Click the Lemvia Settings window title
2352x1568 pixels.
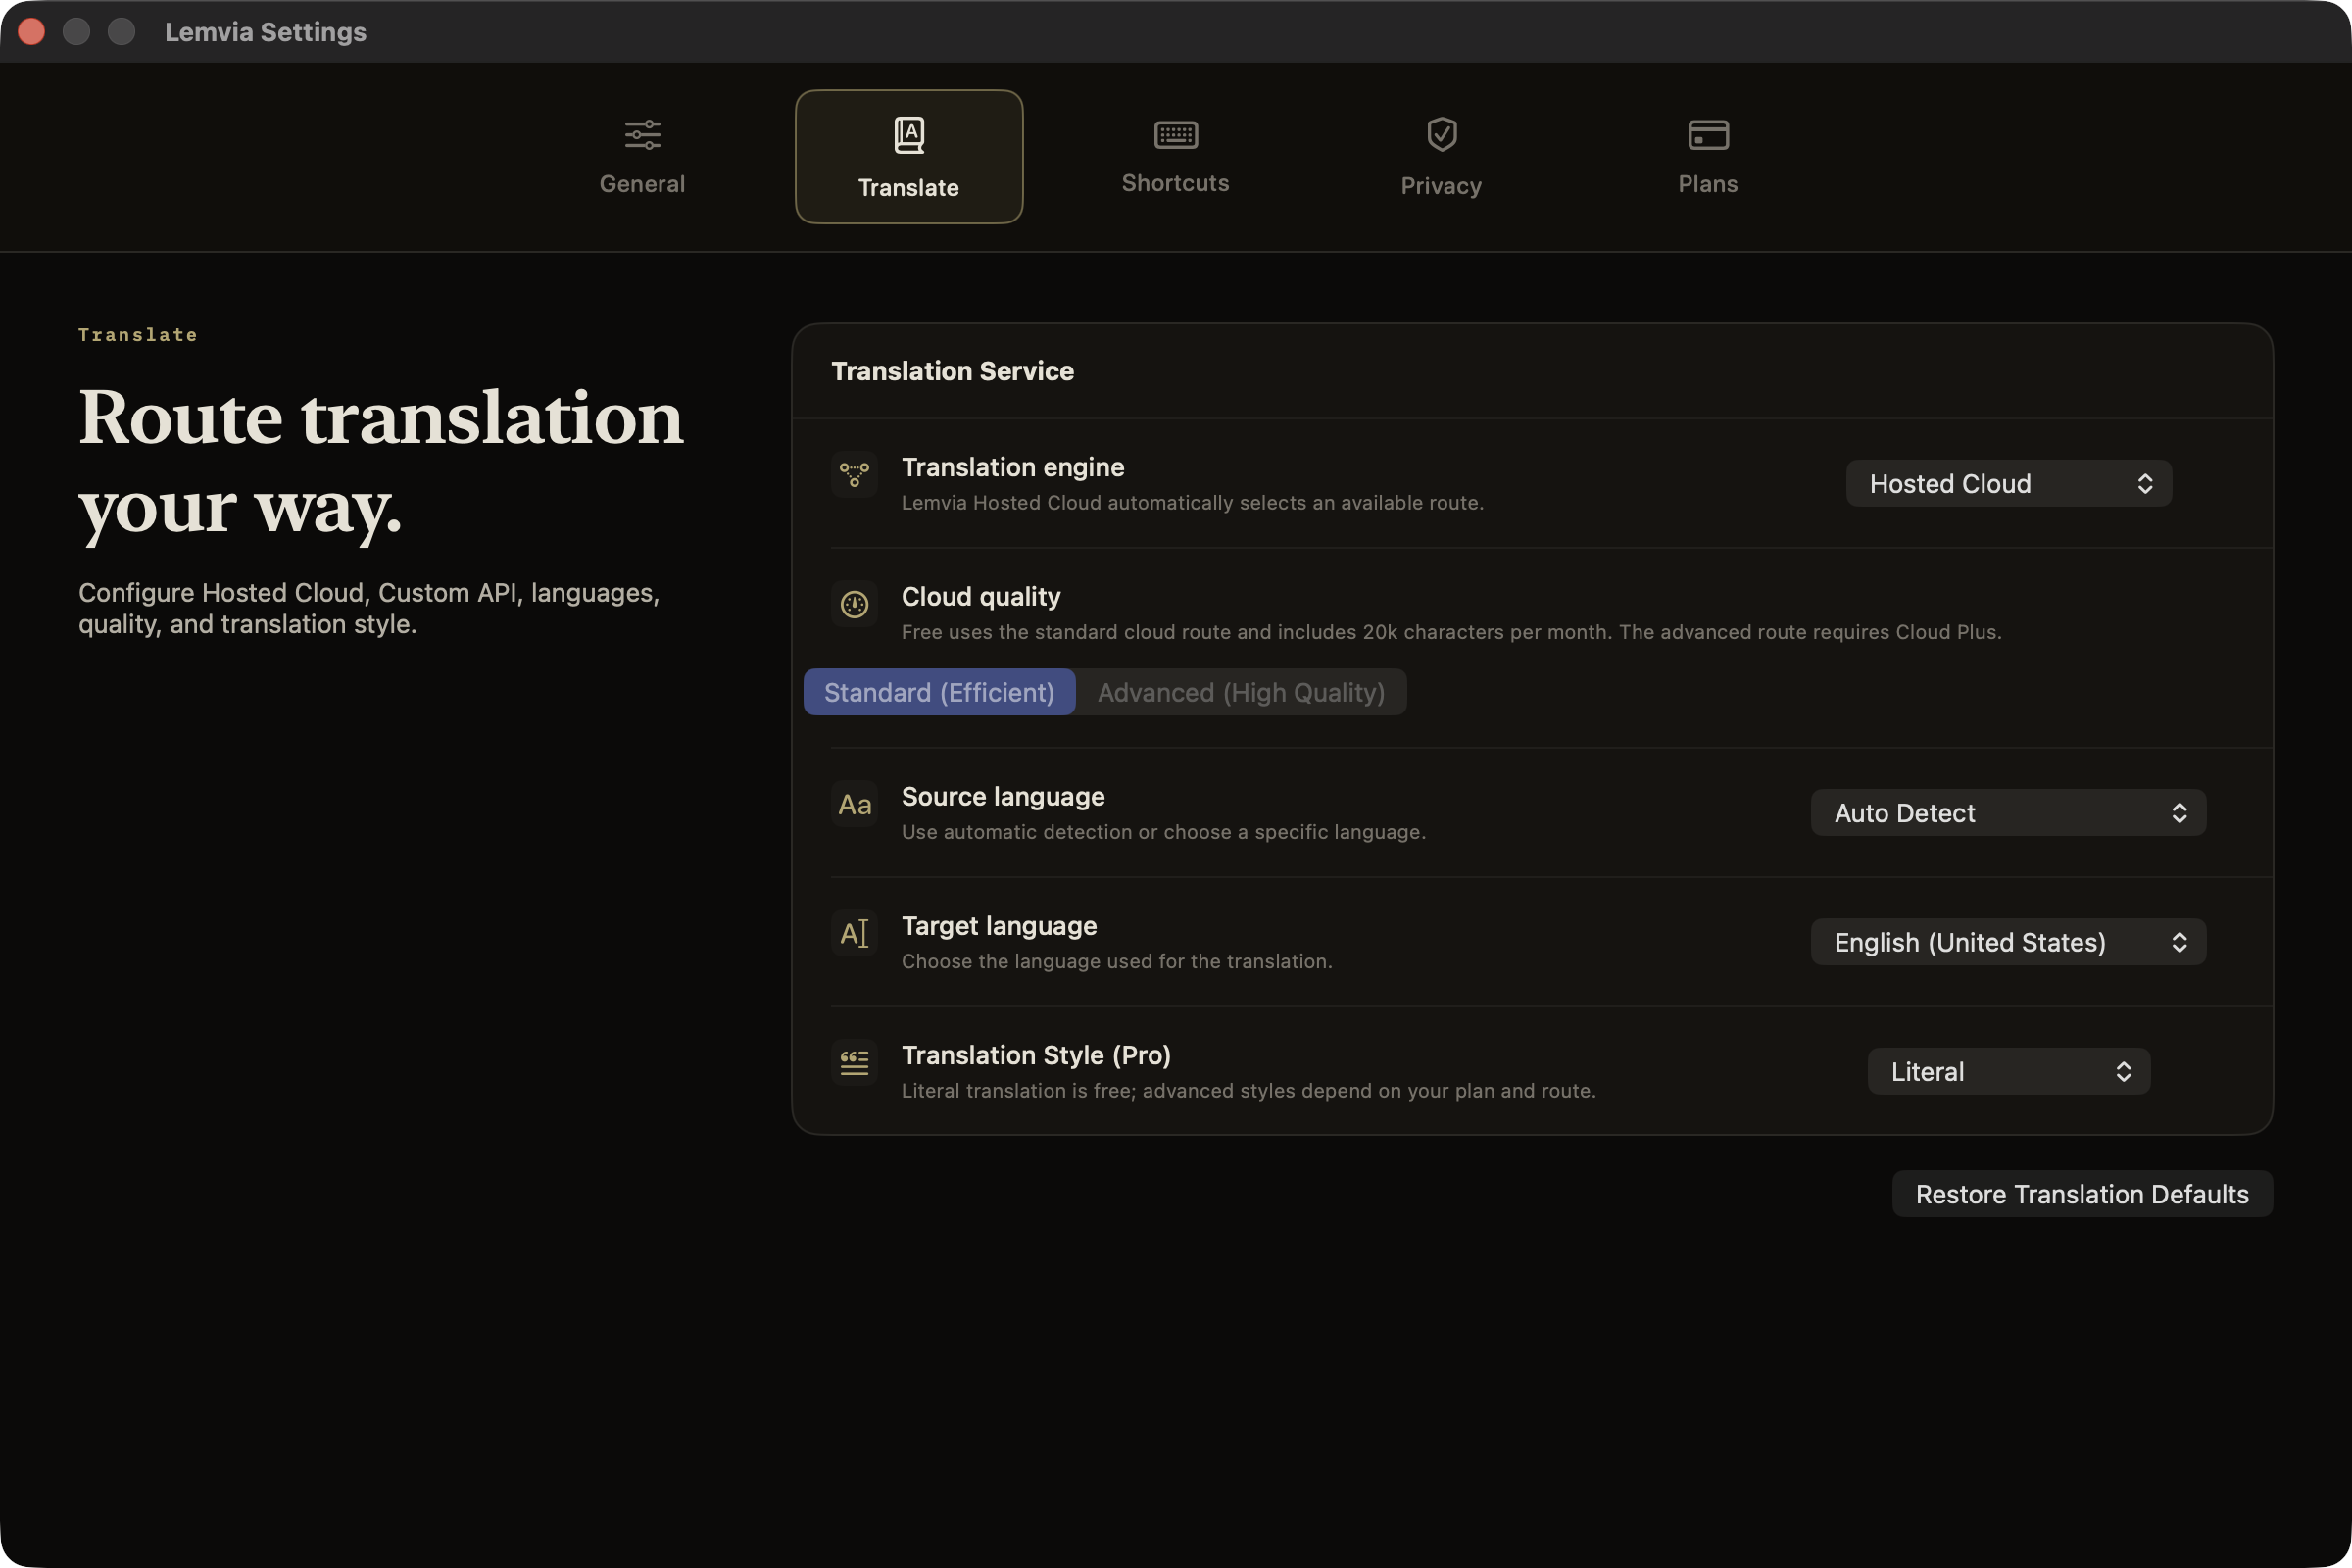(x=266, y=32)
